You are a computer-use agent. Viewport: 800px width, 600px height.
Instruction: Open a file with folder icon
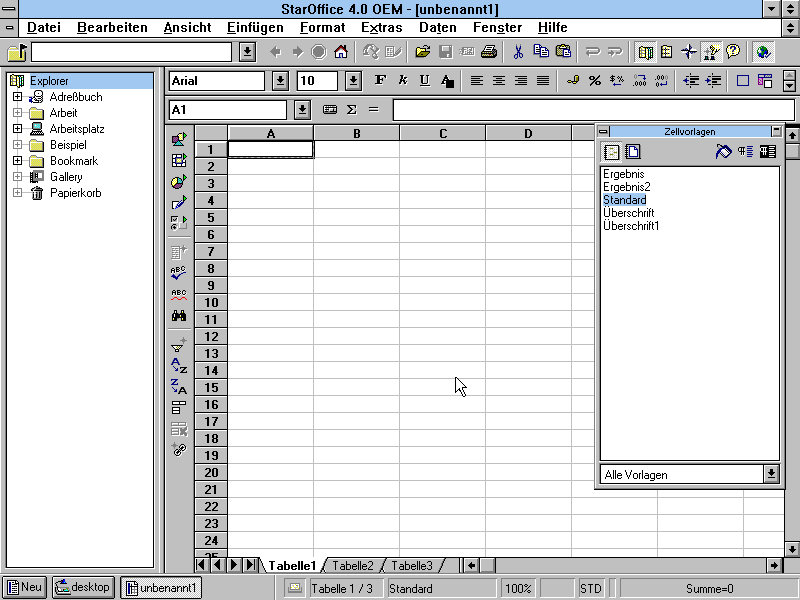tap(422, 52)
